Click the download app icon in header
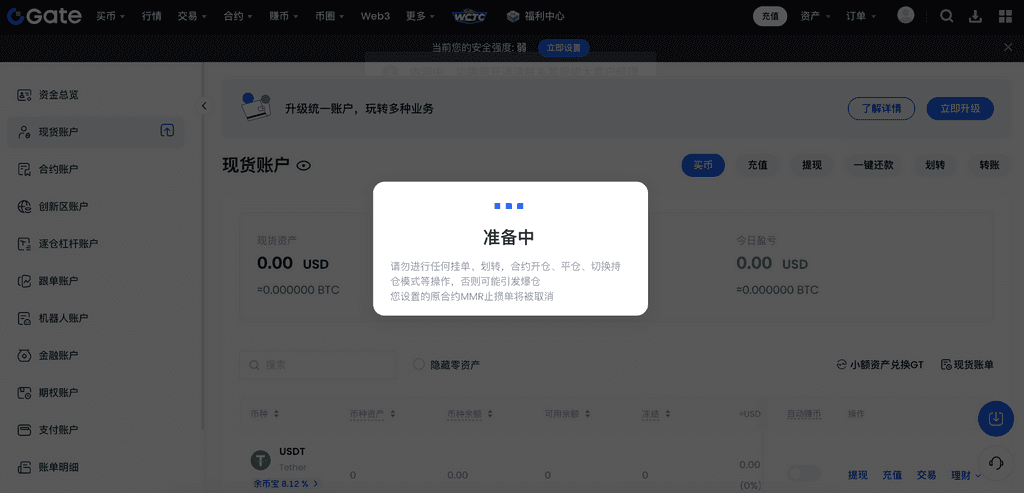This screenshot has height=493, width=1024. click(x=975, y=16)
